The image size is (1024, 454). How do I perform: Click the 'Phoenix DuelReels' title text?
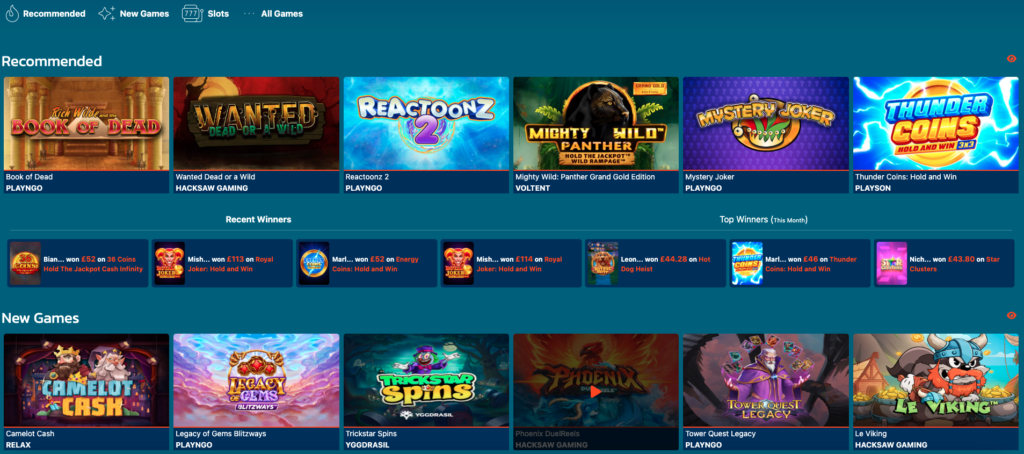click(x=547, y=433)
